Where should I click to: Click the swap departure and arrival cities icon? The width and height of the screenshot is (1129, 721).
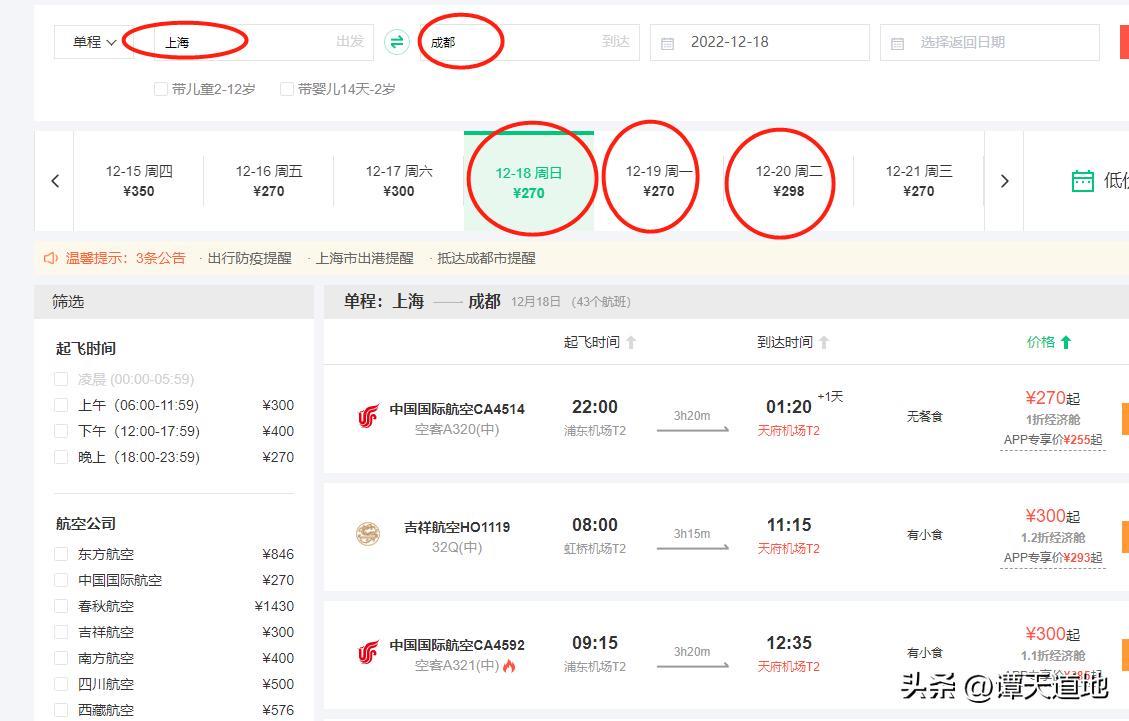click(397, 42)
